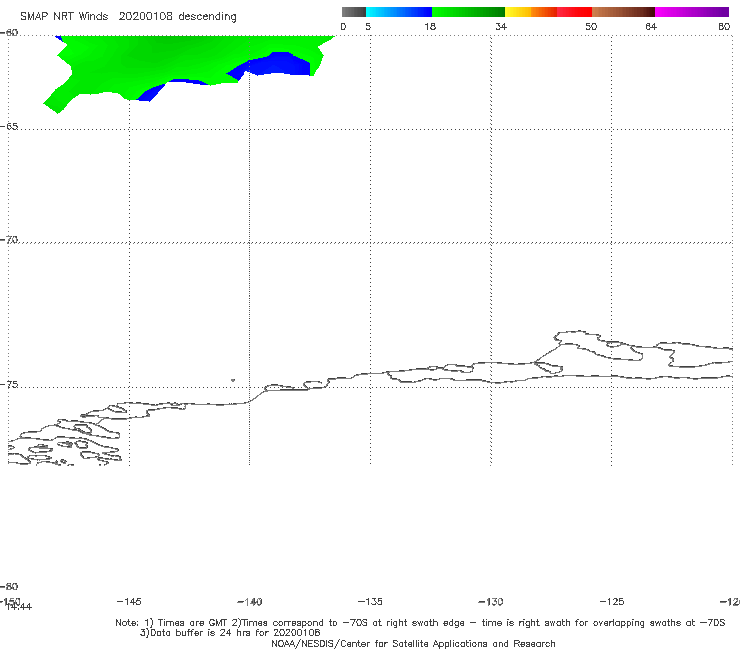Click the "64" color bar label
740x650 pixels.
point(651,26)
